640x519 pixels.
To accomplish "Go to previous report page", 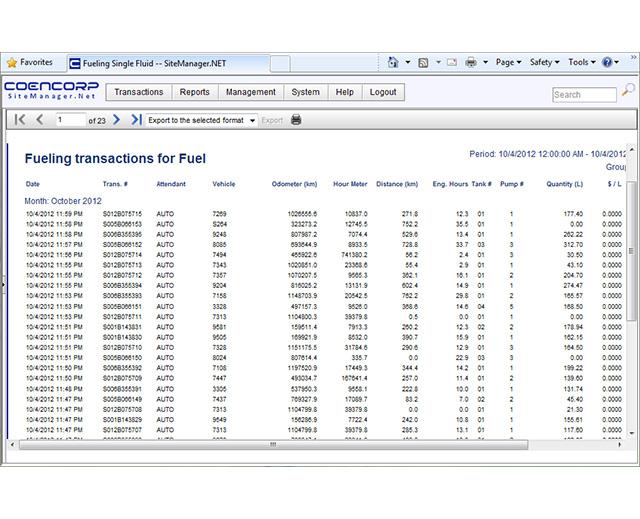I will coord(40,120).
